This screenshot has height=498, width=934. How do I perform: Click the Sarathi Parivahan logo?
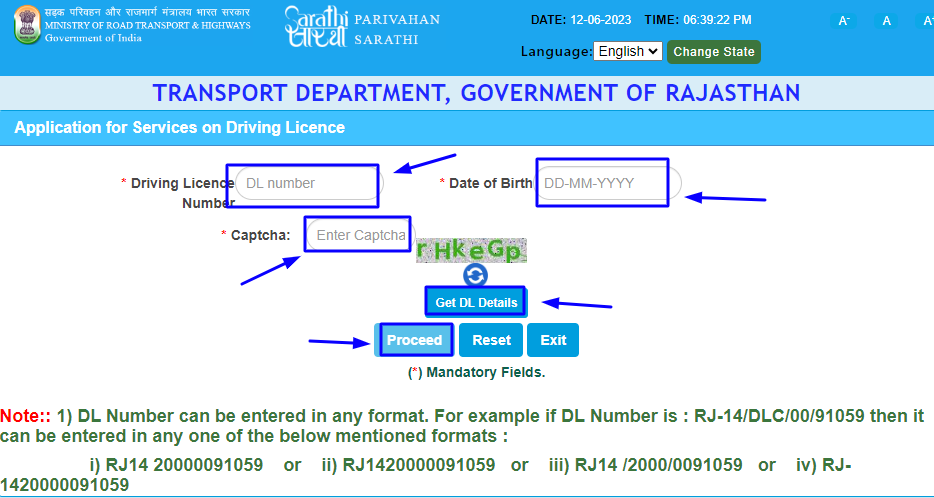316,26
